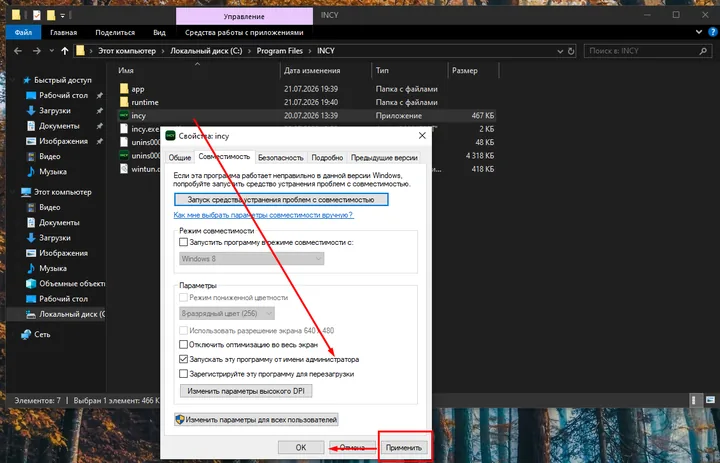Open the runtime folder icon
The image size is (720, 463).
[x=124, y=102]
